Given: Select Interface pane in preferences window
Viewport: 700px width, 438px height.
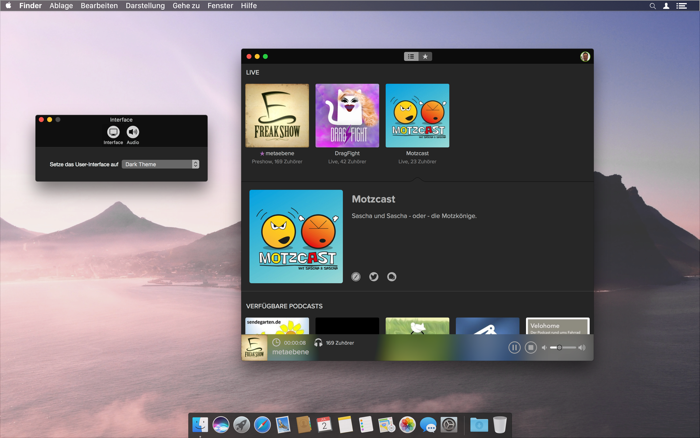Looking at the screenshot, I should [113, 135].
